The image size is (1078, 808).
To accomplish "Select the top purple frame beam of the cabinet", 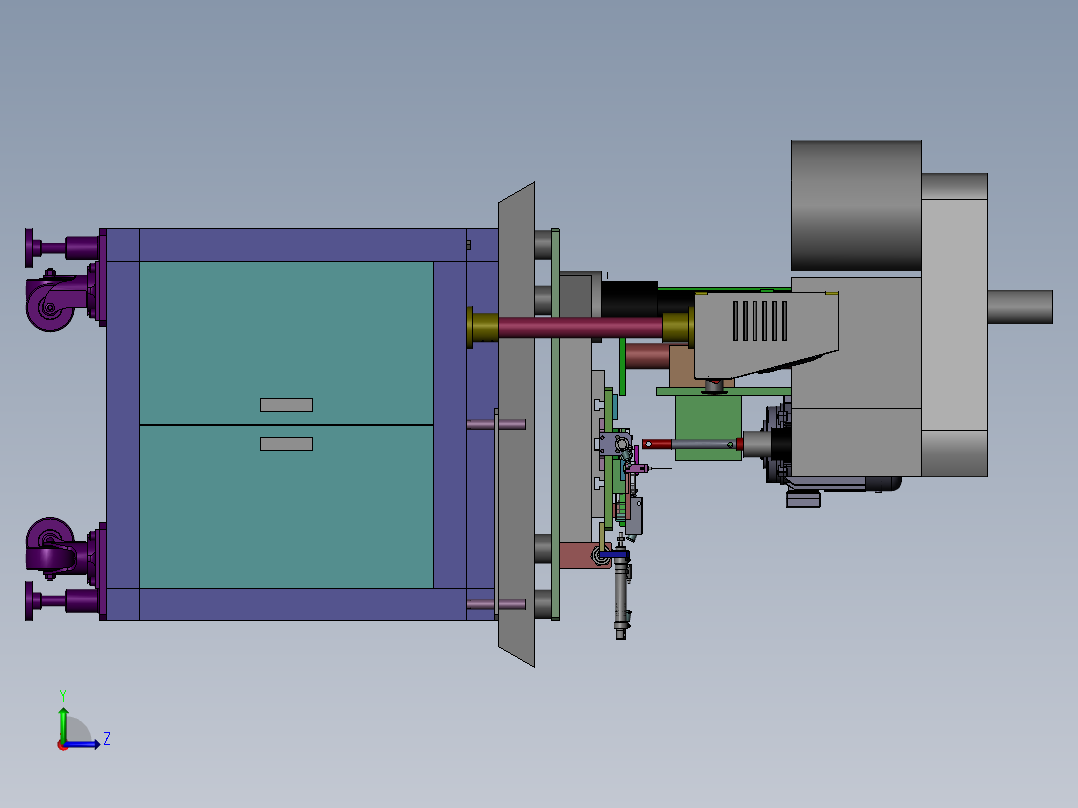I will tap(302, 245).
